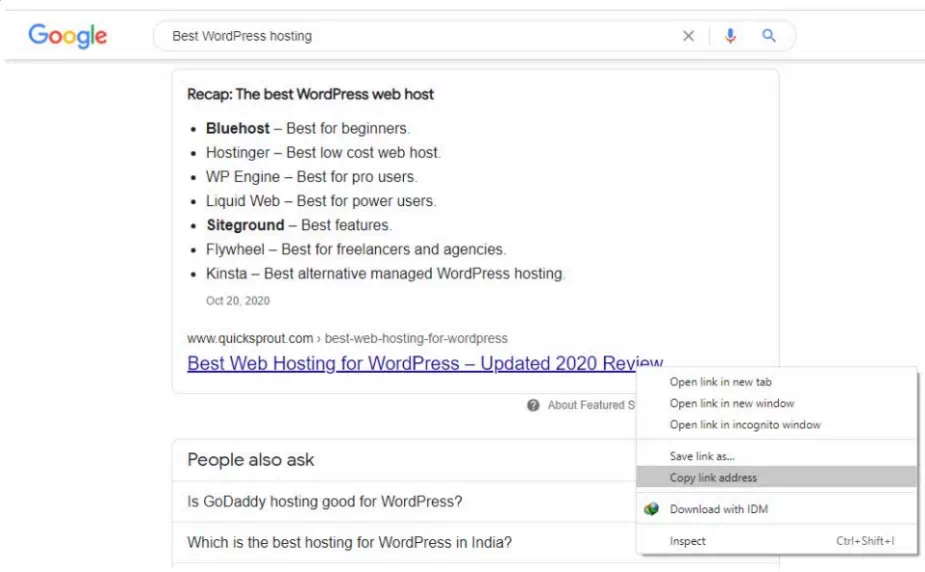
Task: Clear the search box text
Action: 688,36
